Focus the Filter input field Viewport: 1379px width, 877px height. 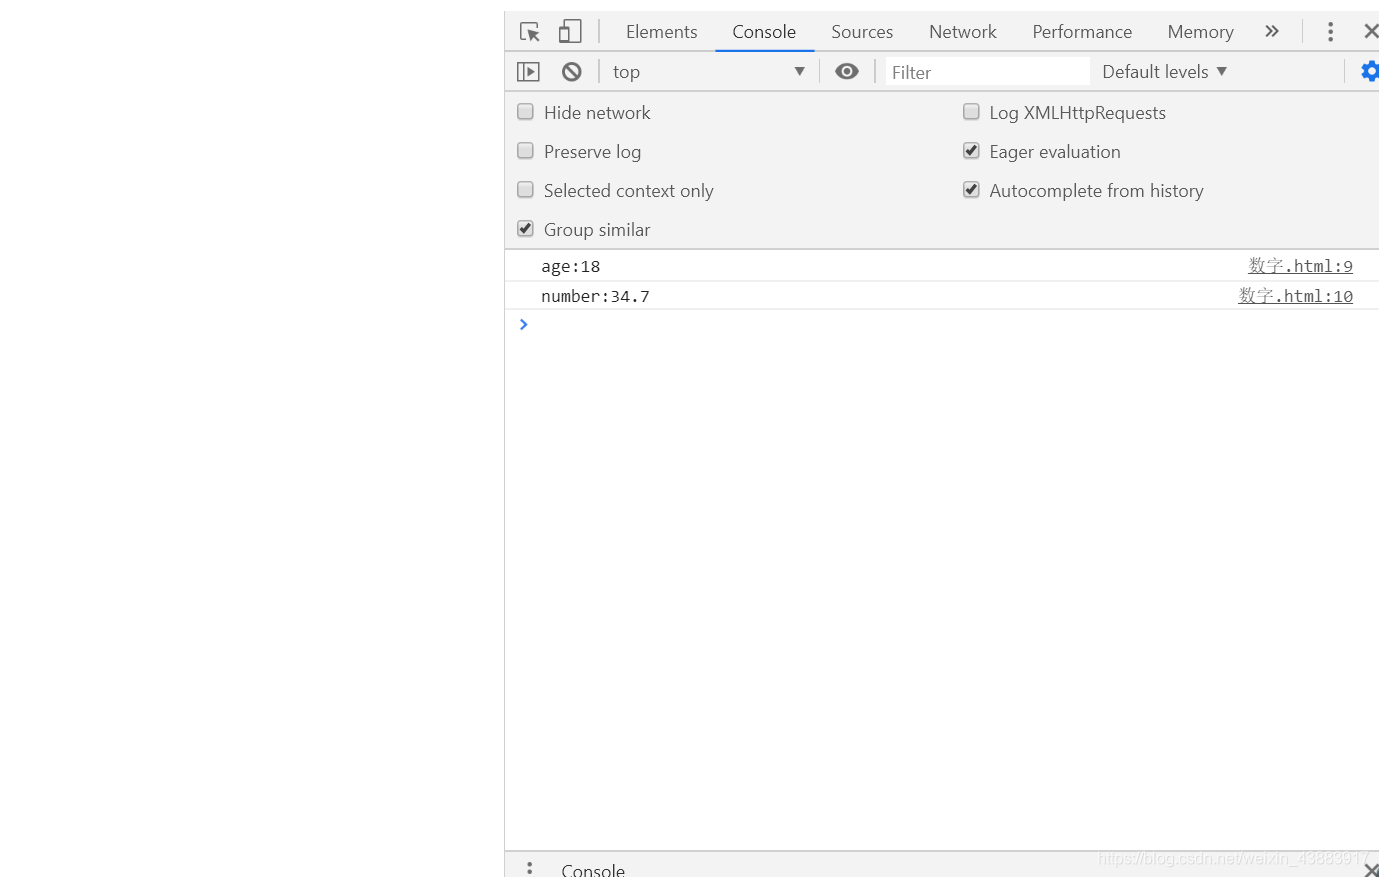[x=987, y=72]
